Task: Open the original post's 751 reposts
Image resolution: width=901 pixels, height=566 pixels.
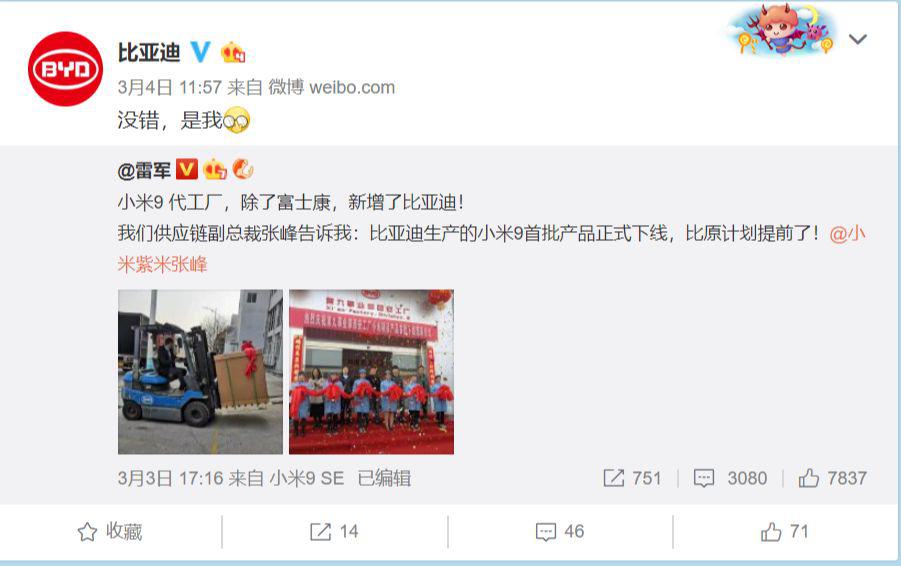Action: (632, 478)
